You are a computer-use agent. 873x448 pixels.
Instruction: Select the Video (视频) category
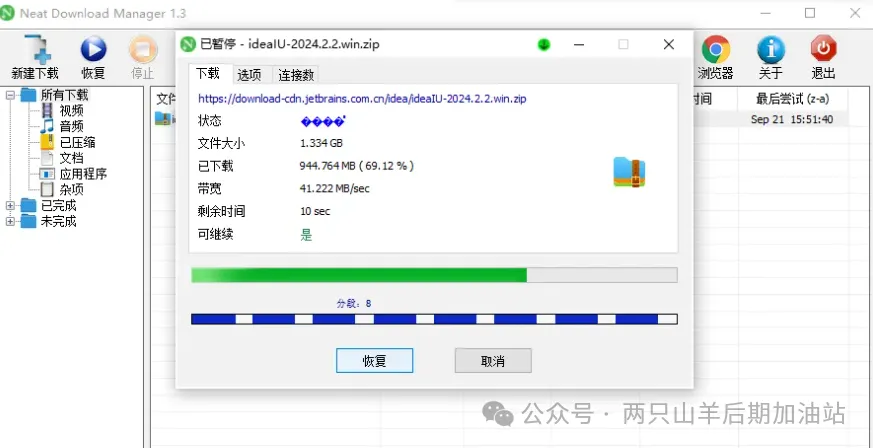click(71, 111)
